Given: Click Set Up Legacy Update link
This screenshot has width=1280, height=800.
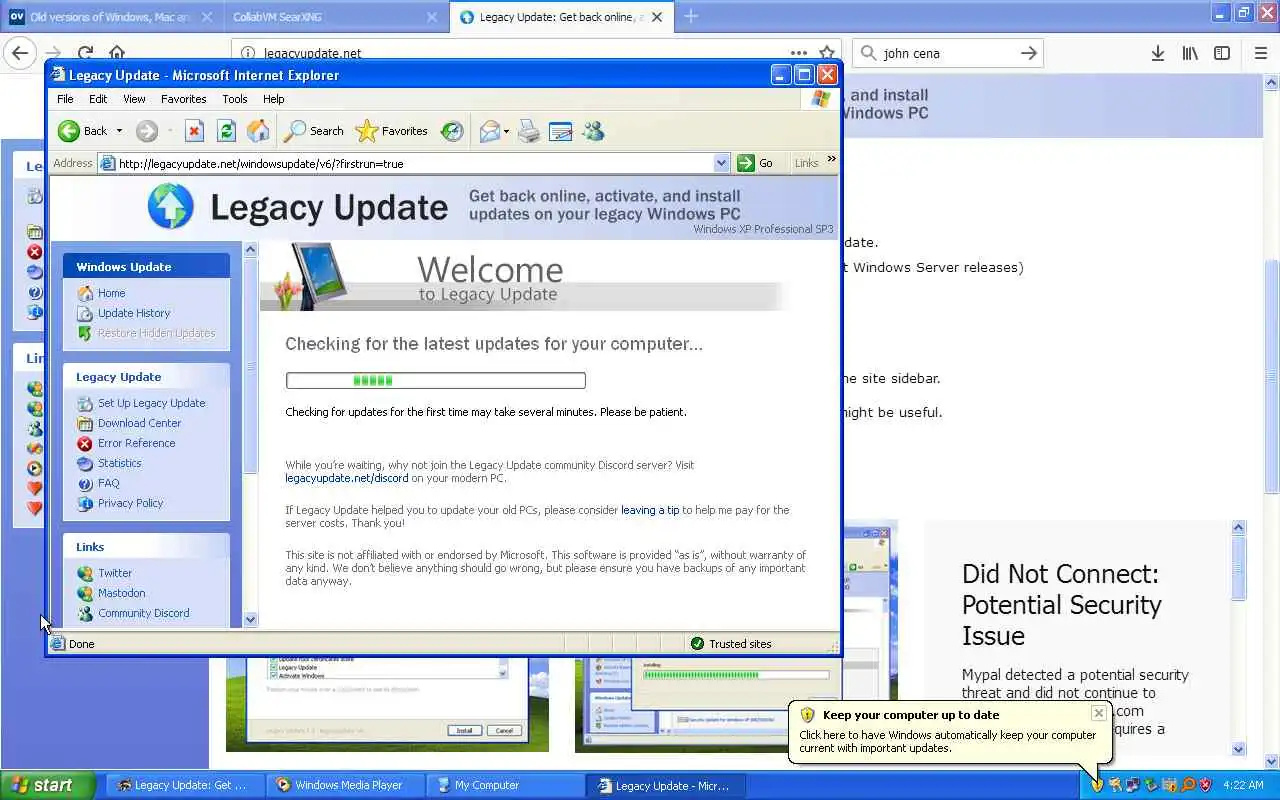Looking at the screenshot, I should (151, 403).
